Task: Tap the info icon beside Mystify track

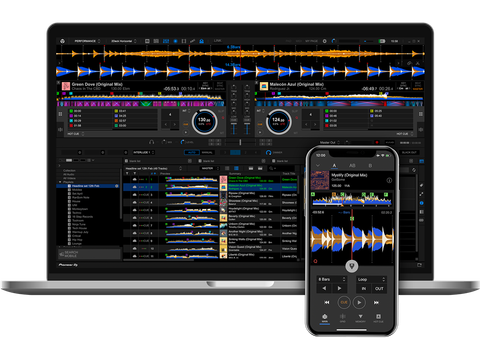Action: point(389,180)
